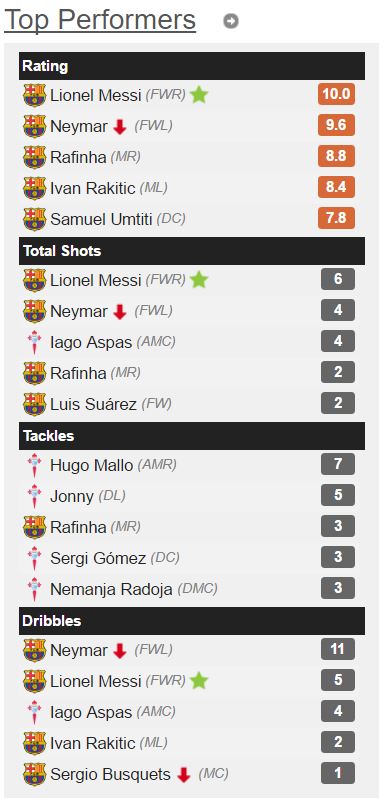Click the Celta crest beside Nemanja Radoja
The height and width of the screenshot is (809, 386).
pos(35,589)
